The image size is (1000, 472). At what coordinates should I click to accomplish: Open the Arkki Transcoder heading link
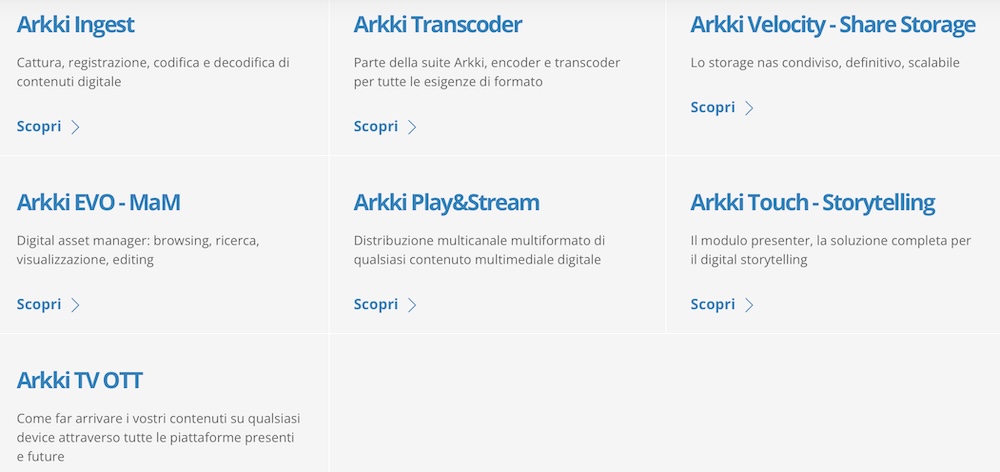pyautogui.click(x=438, y=25)
